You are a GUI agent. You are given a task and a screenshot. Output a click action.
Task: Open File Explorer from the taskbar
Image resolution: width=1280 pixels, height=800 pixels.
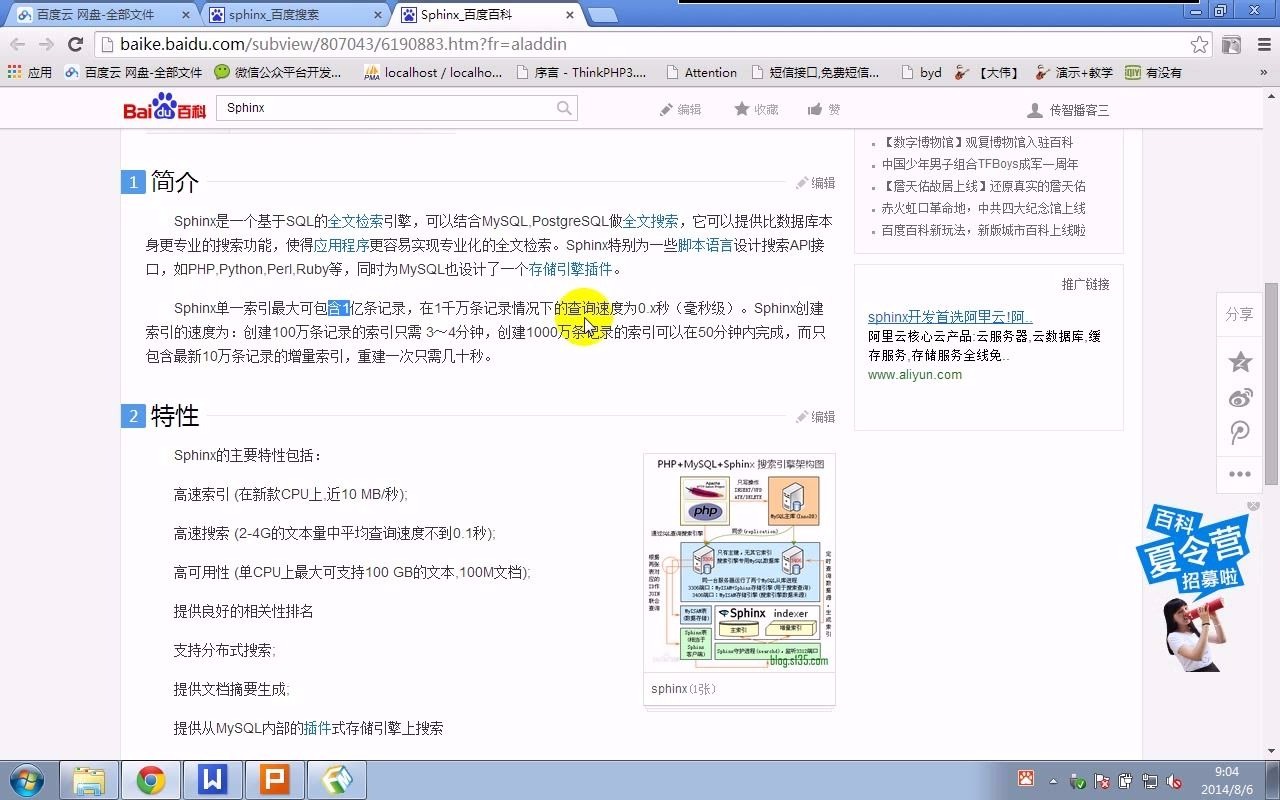(x=89, y=780)
